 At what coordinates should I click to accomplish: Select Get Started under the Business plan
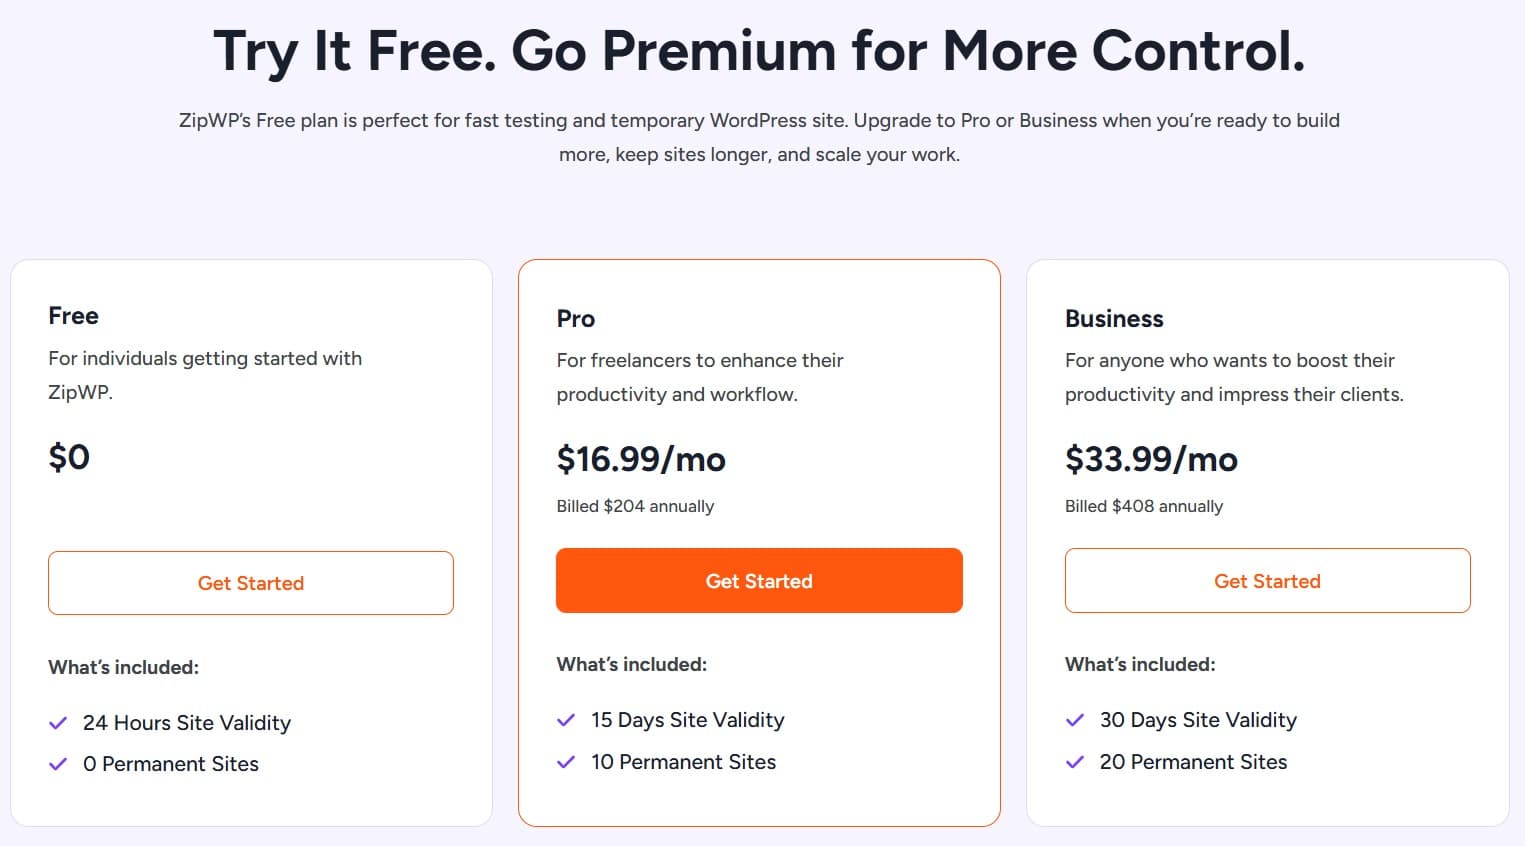1267,580
